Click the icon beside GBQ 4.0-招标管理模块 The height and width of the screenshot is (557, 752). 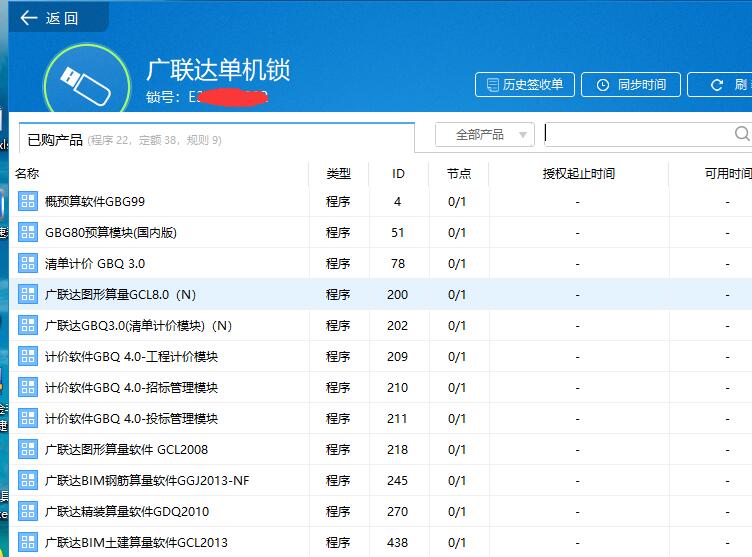click(x=28, y=387)
